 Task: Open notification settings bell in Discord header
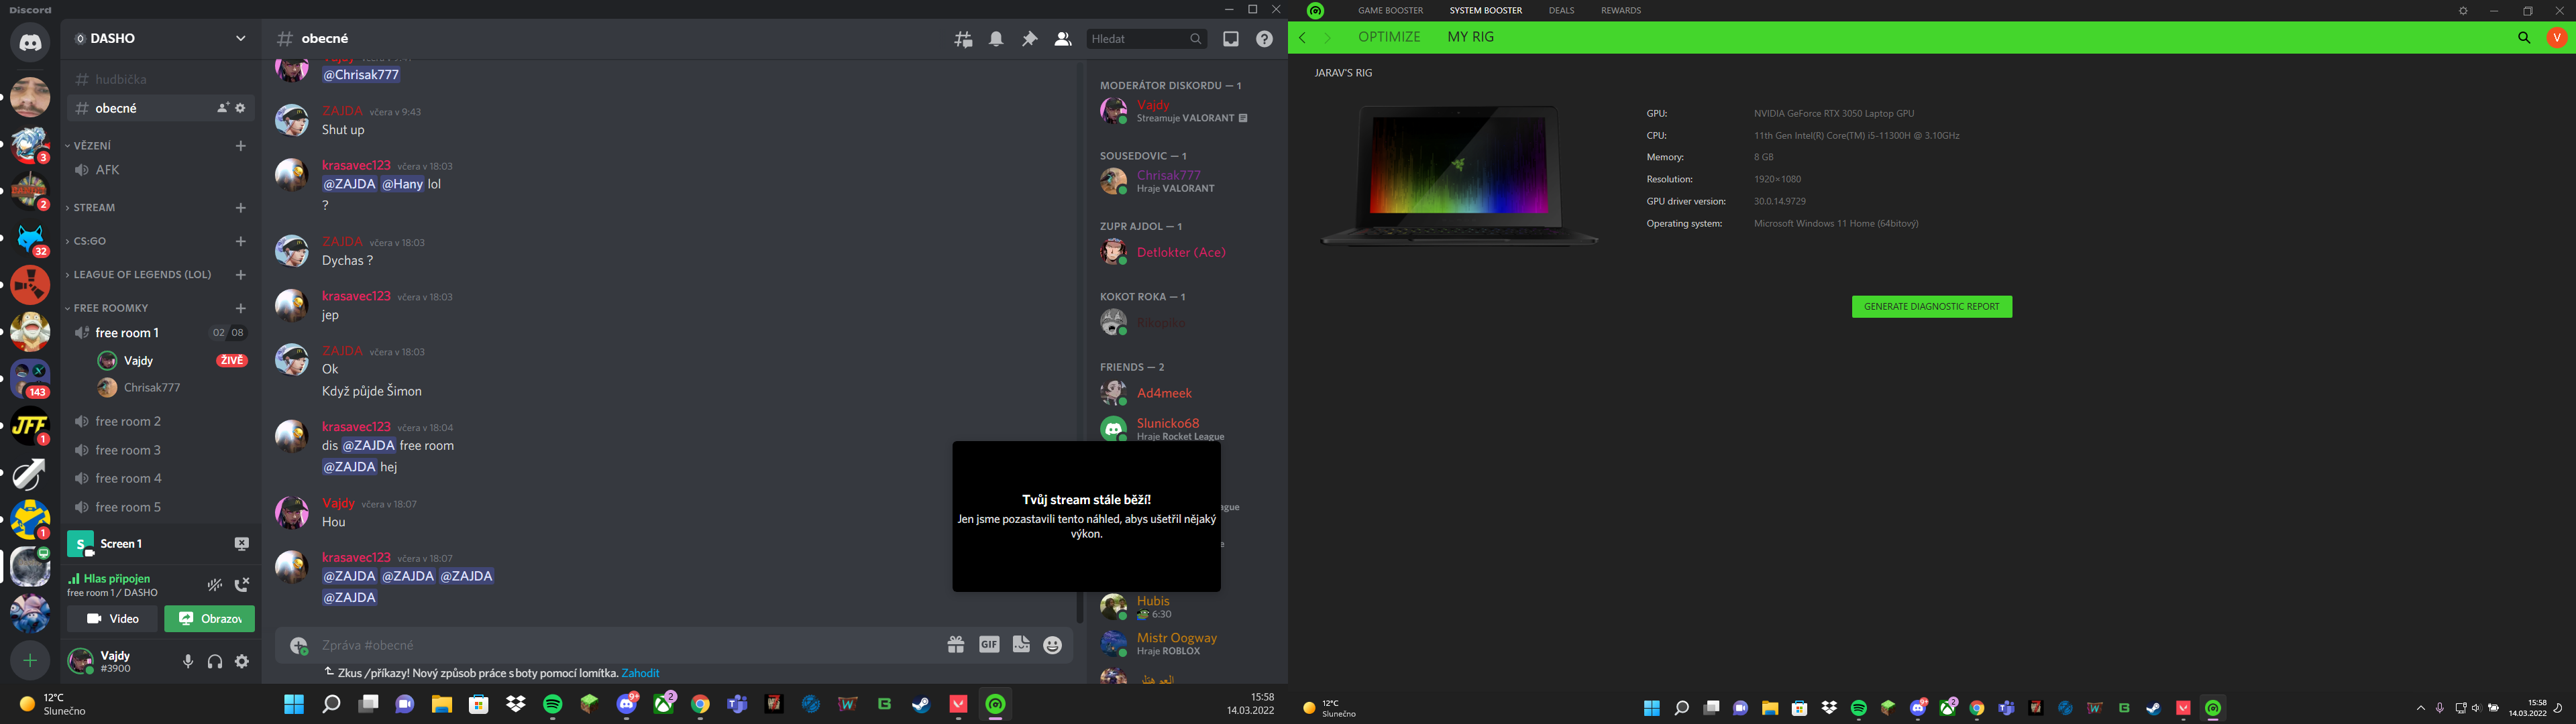tap(996, 39)
